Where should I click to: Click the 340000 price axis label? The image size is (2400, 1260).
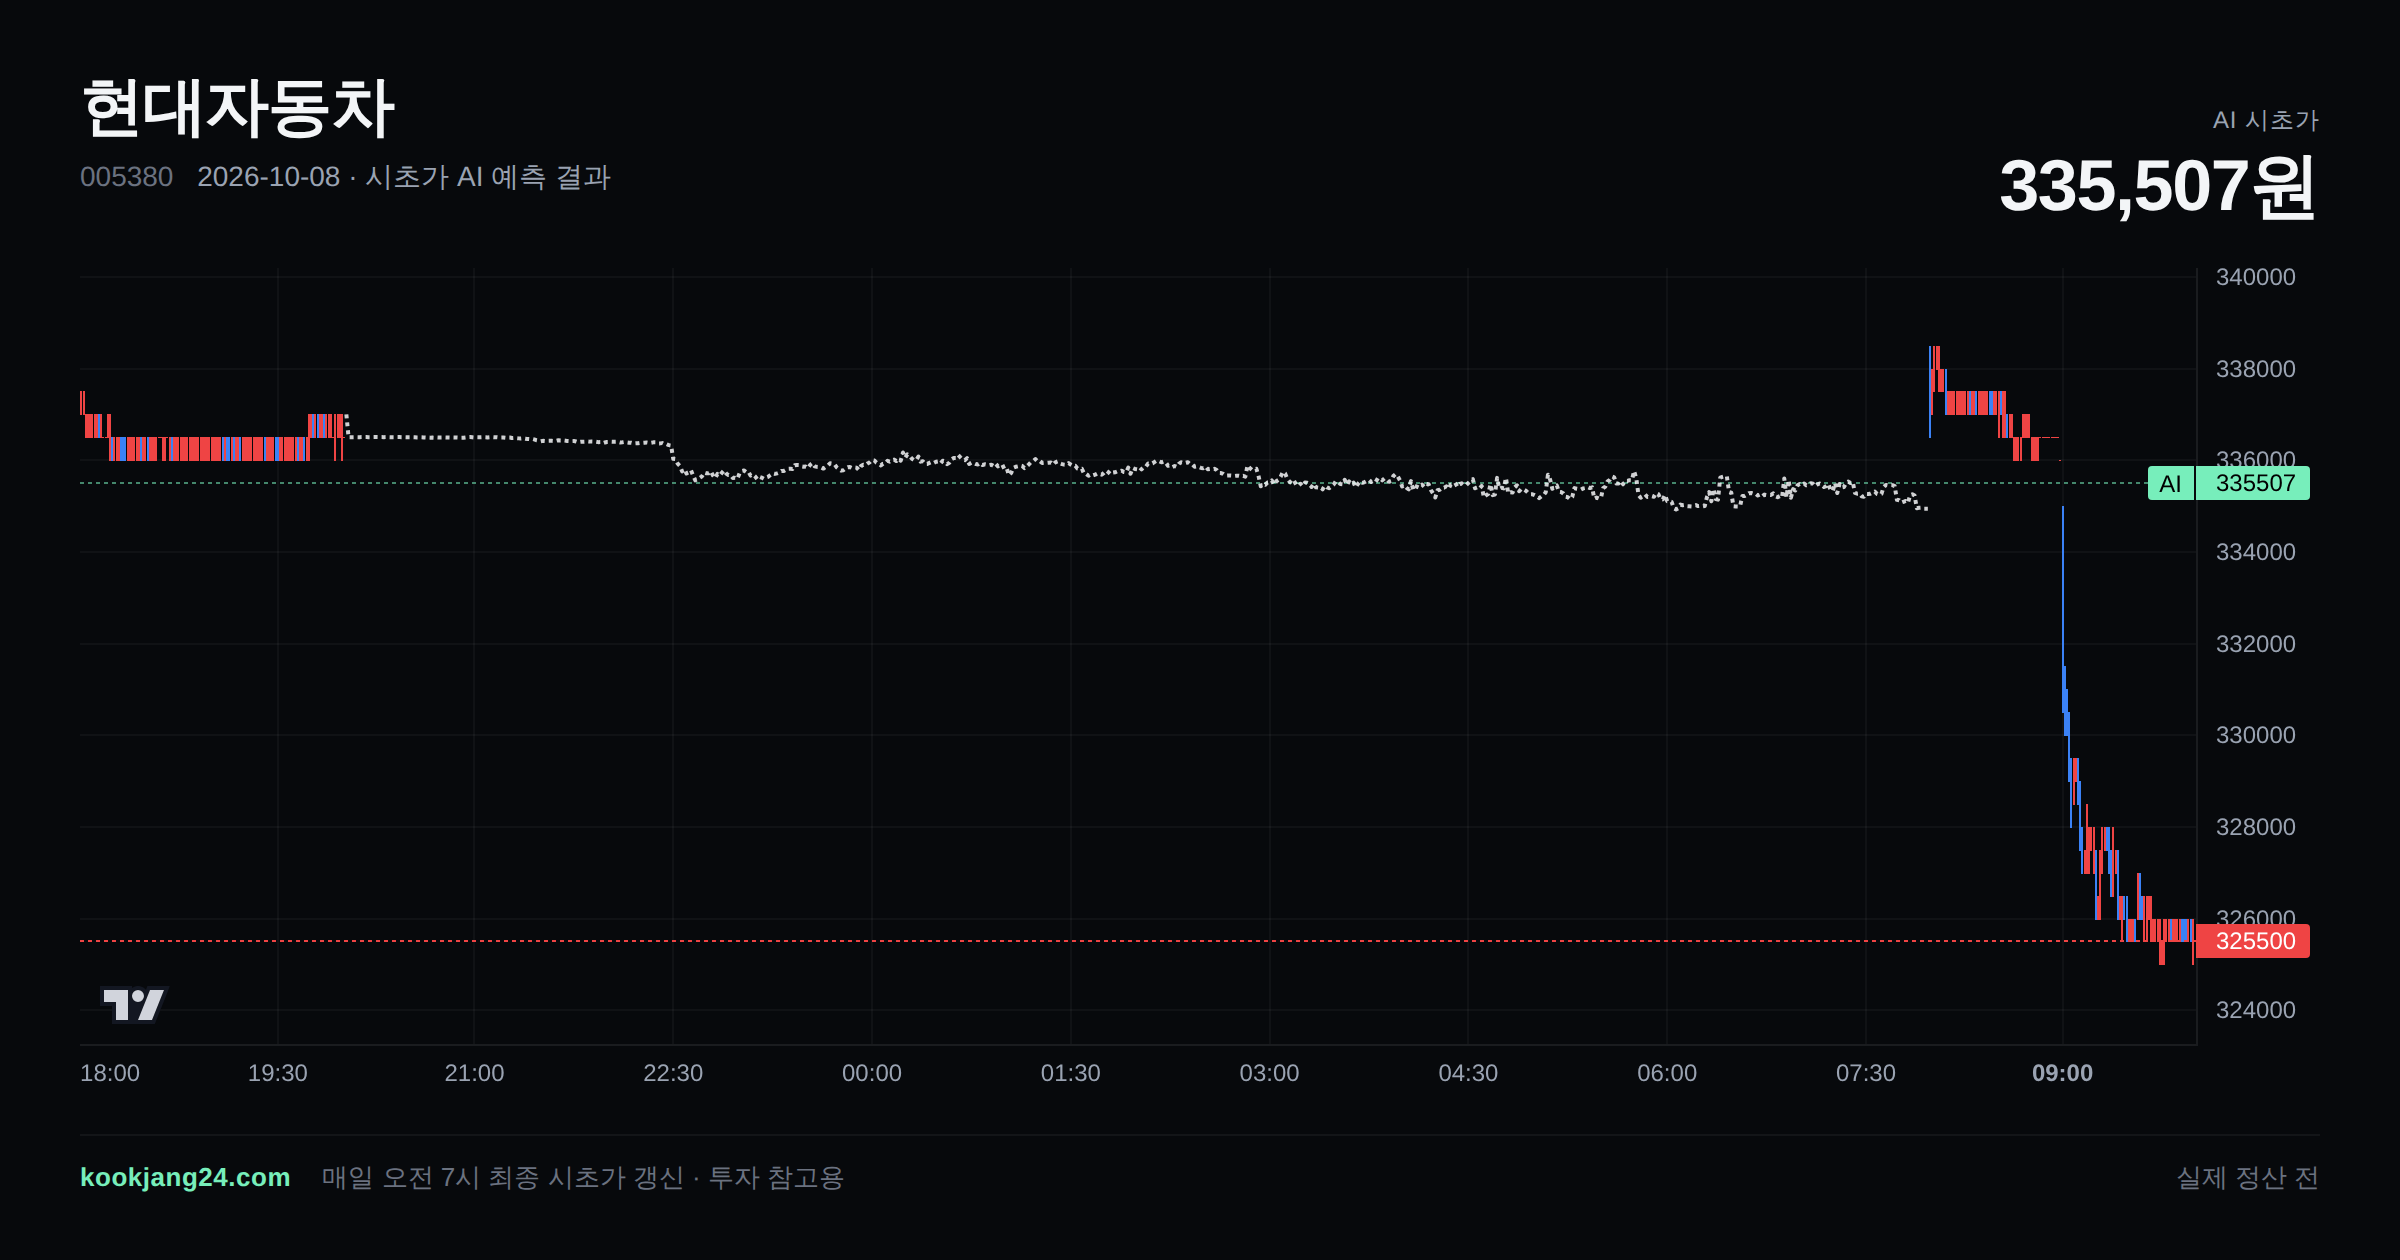coord(2256,277)
